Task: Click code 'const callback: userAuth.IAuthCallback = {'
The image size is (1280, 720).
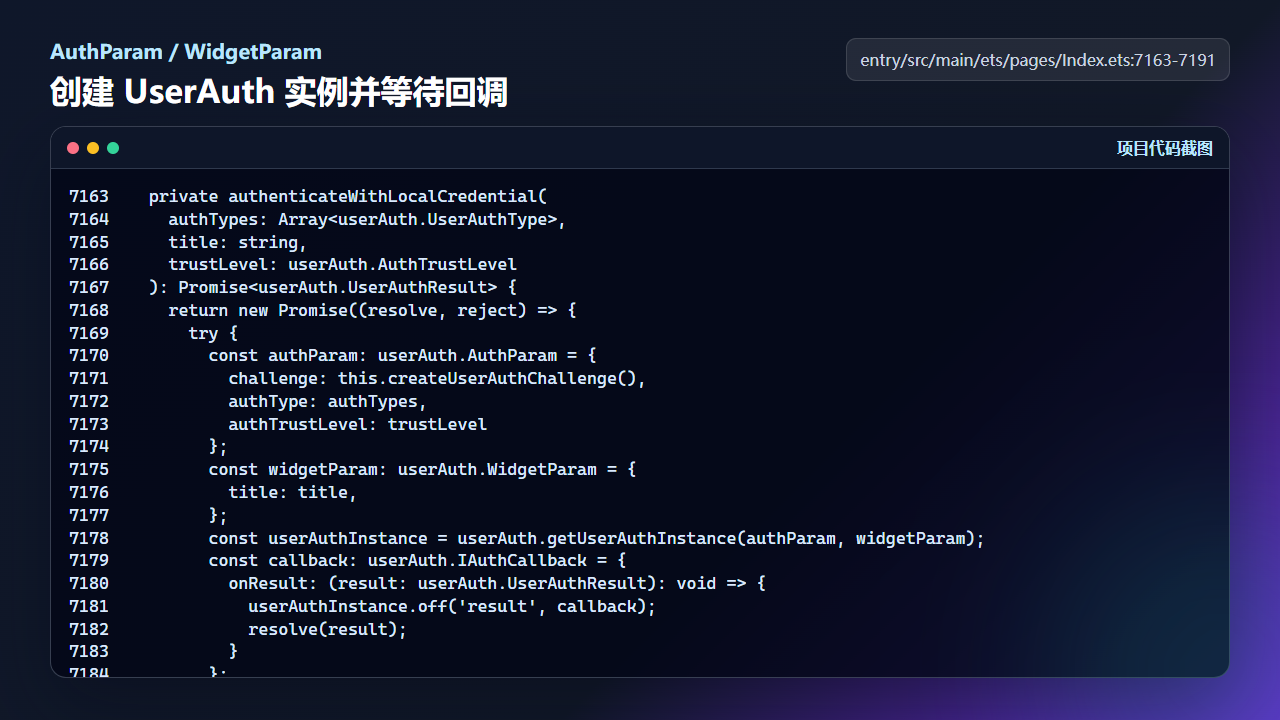Action: (418, 560)
